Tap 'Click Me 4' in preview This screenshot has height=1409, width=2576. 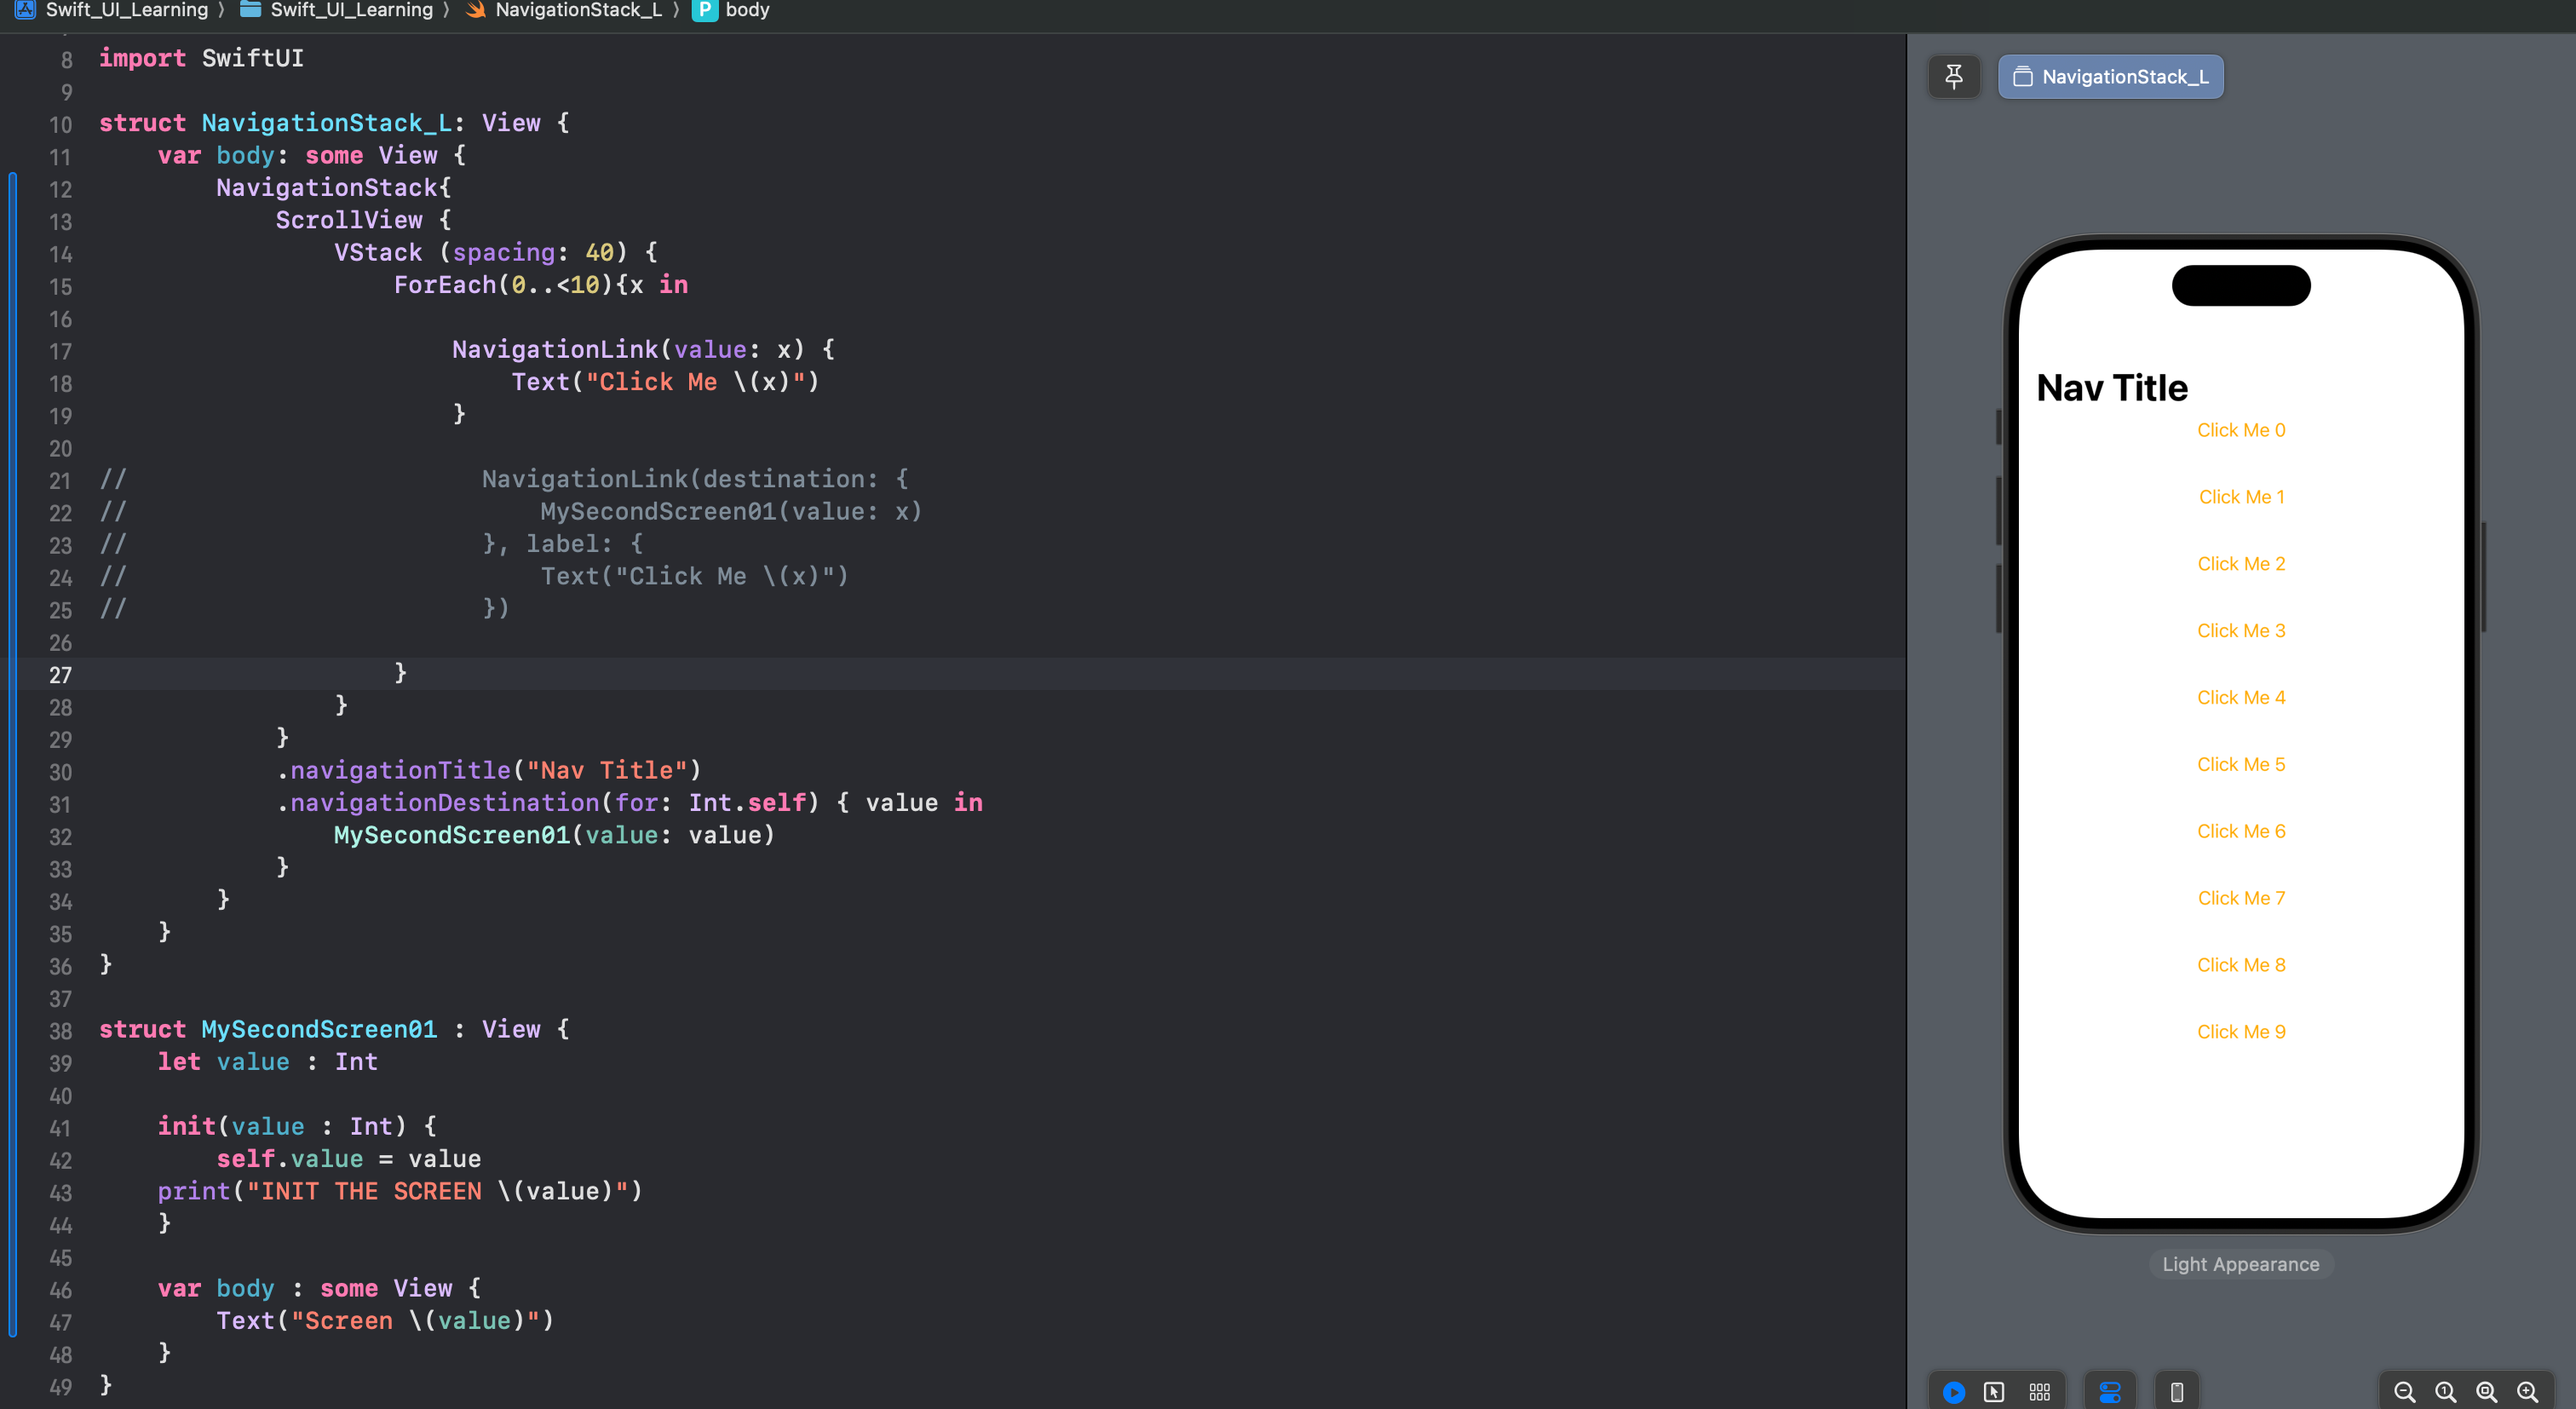point(2240,698)
